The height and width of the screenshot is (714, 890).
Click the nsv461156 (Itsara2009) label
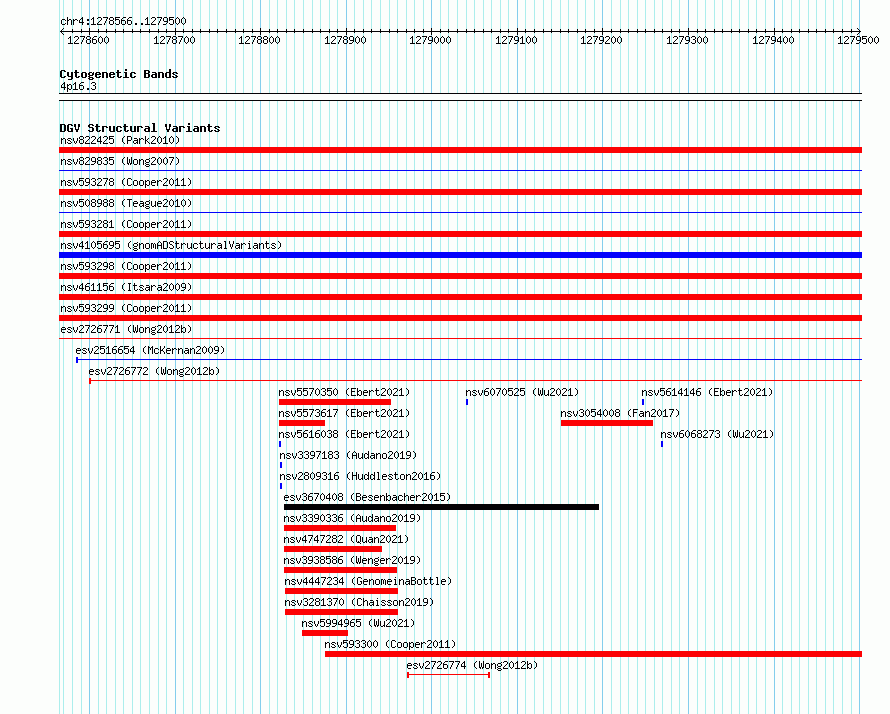coord(126,287)
